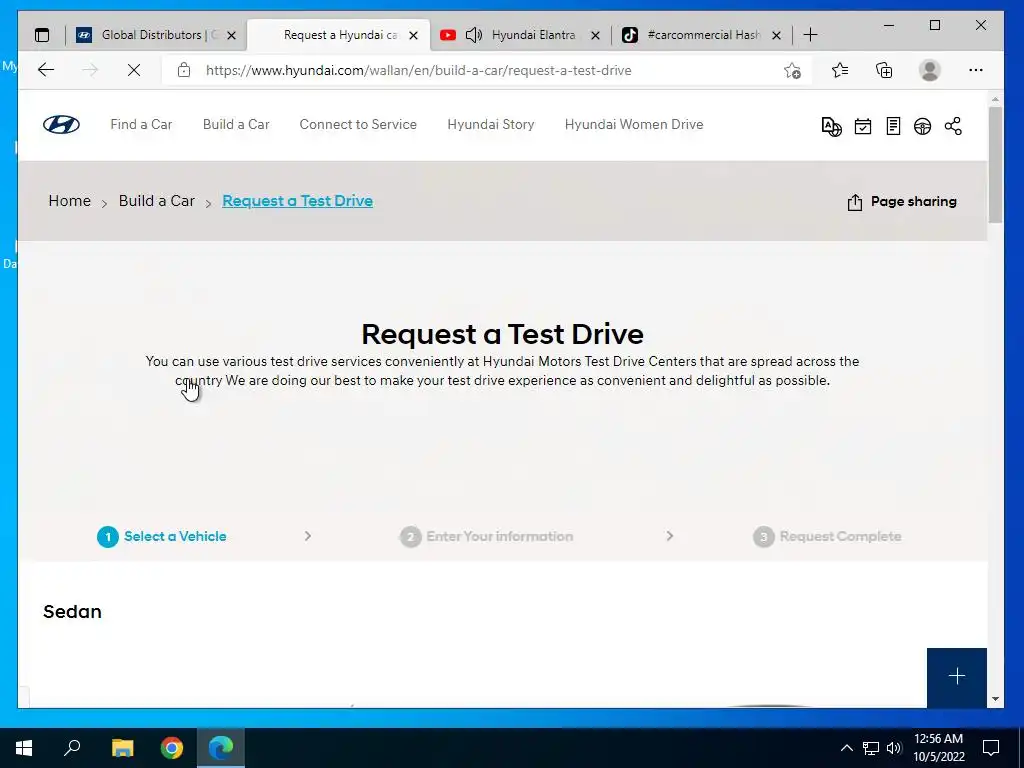Open the volume tray icon
Image resolution: width=1024 pixels, height=768 pixels.
coord(894,748)
